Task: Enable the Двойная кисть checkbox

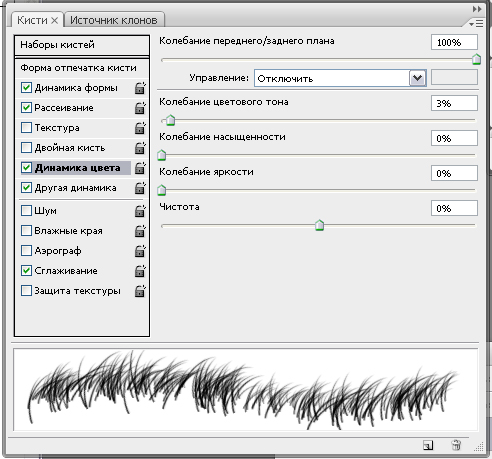Action: 26,148
